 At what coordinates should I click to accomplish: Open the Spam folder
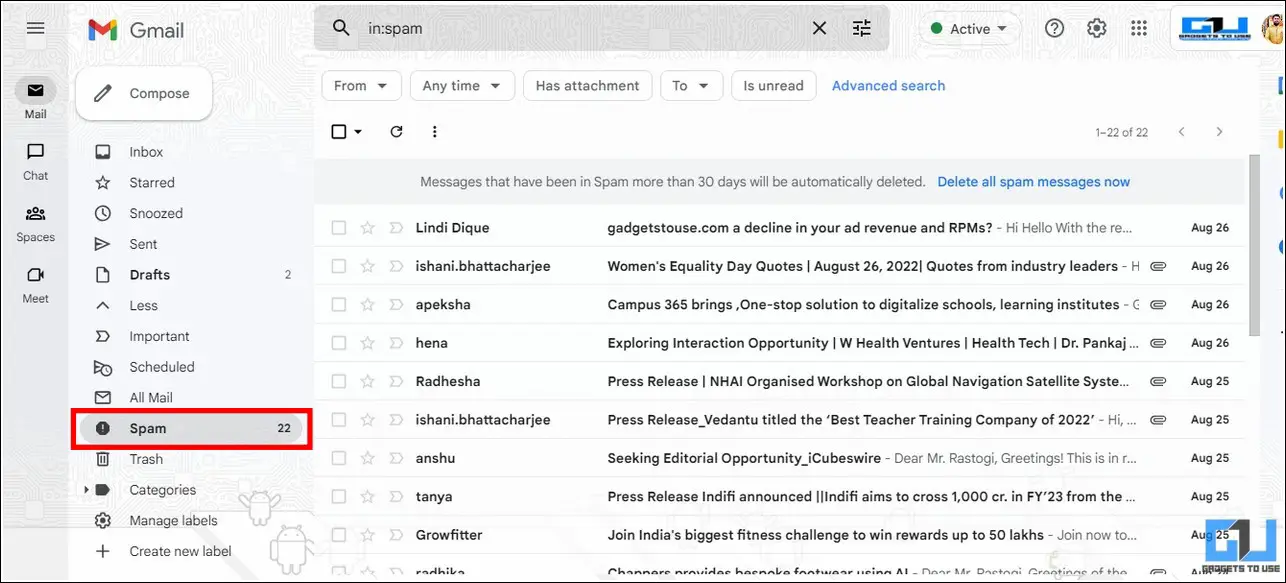tap(191, 428)
